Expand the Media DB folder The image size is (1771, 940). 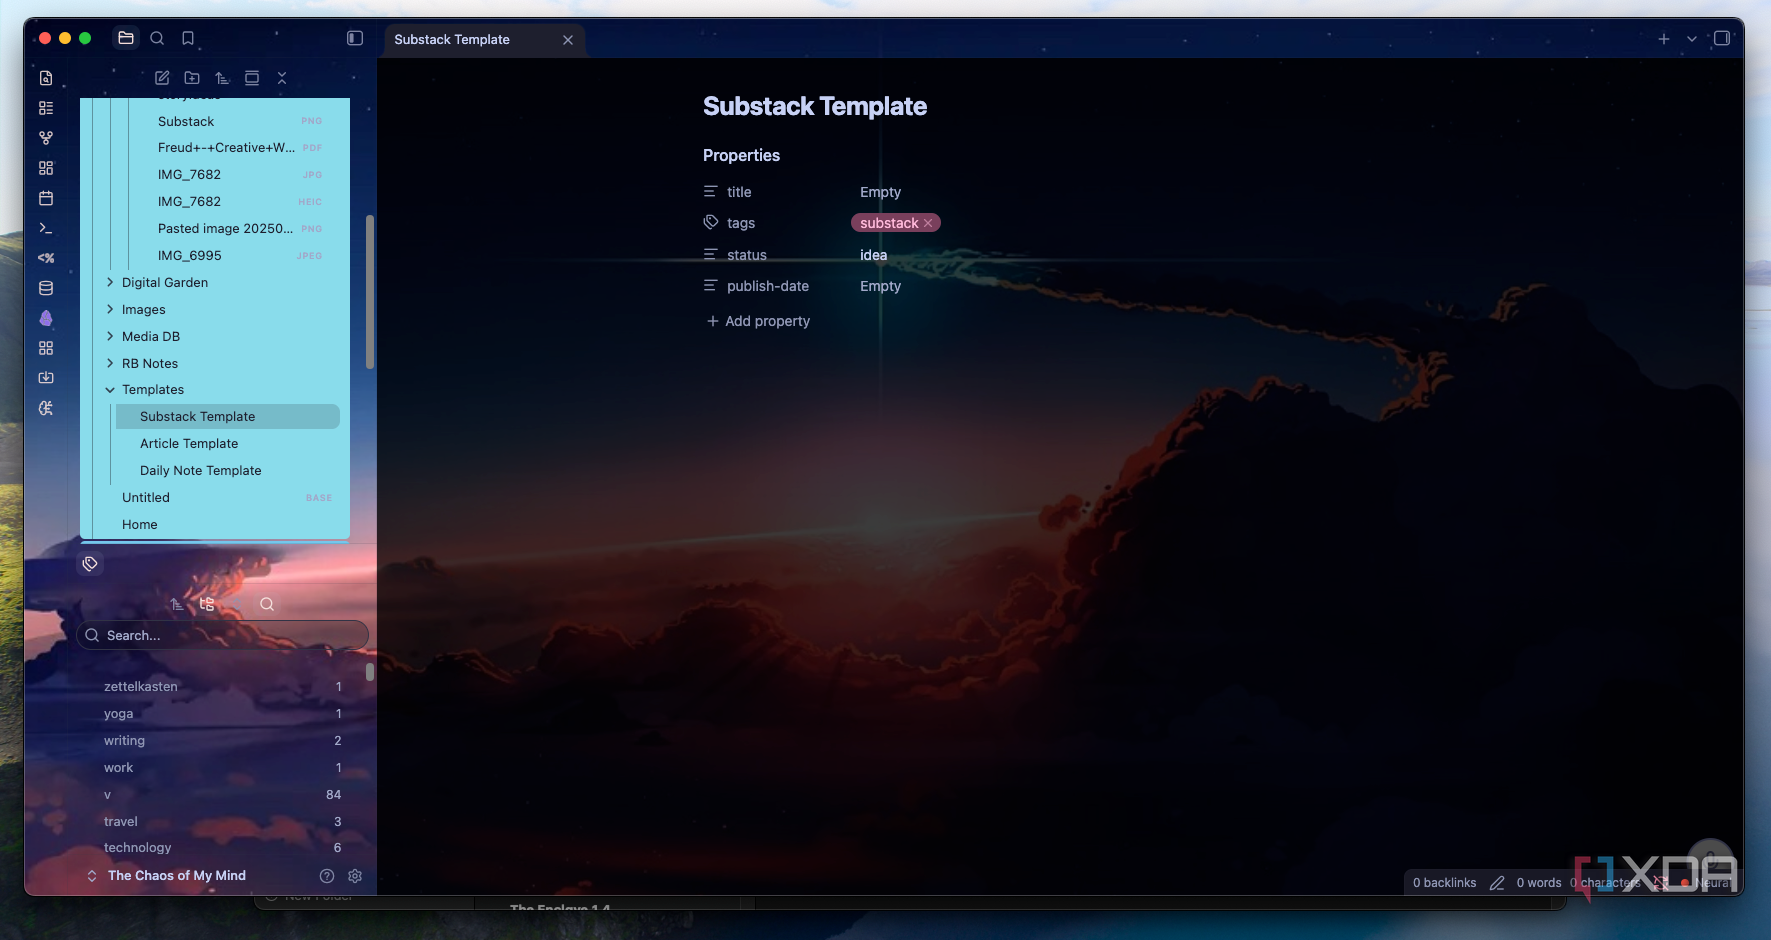coord(110,337)
